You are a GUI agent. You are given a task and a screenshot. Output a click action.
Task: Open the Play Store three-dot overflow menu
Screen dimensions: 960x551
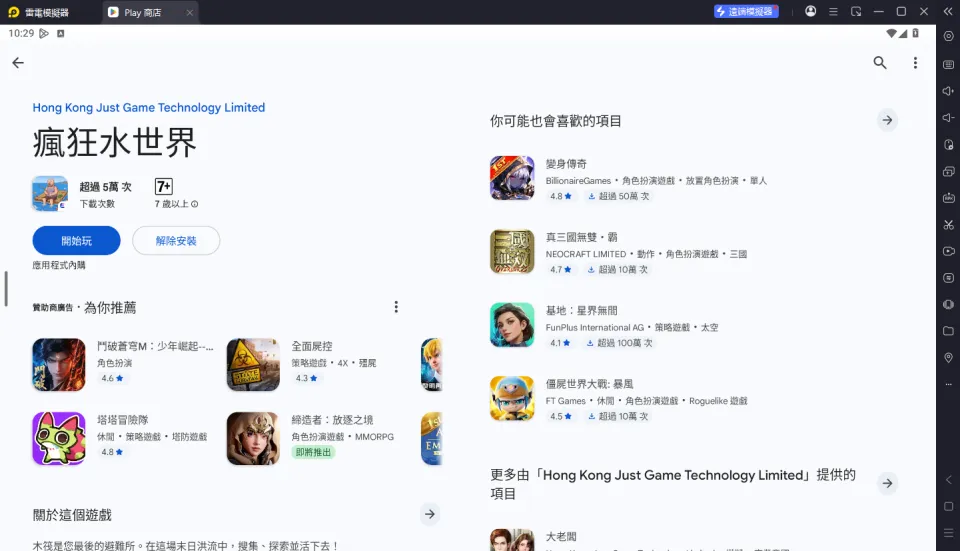click(x=915, y=62)
